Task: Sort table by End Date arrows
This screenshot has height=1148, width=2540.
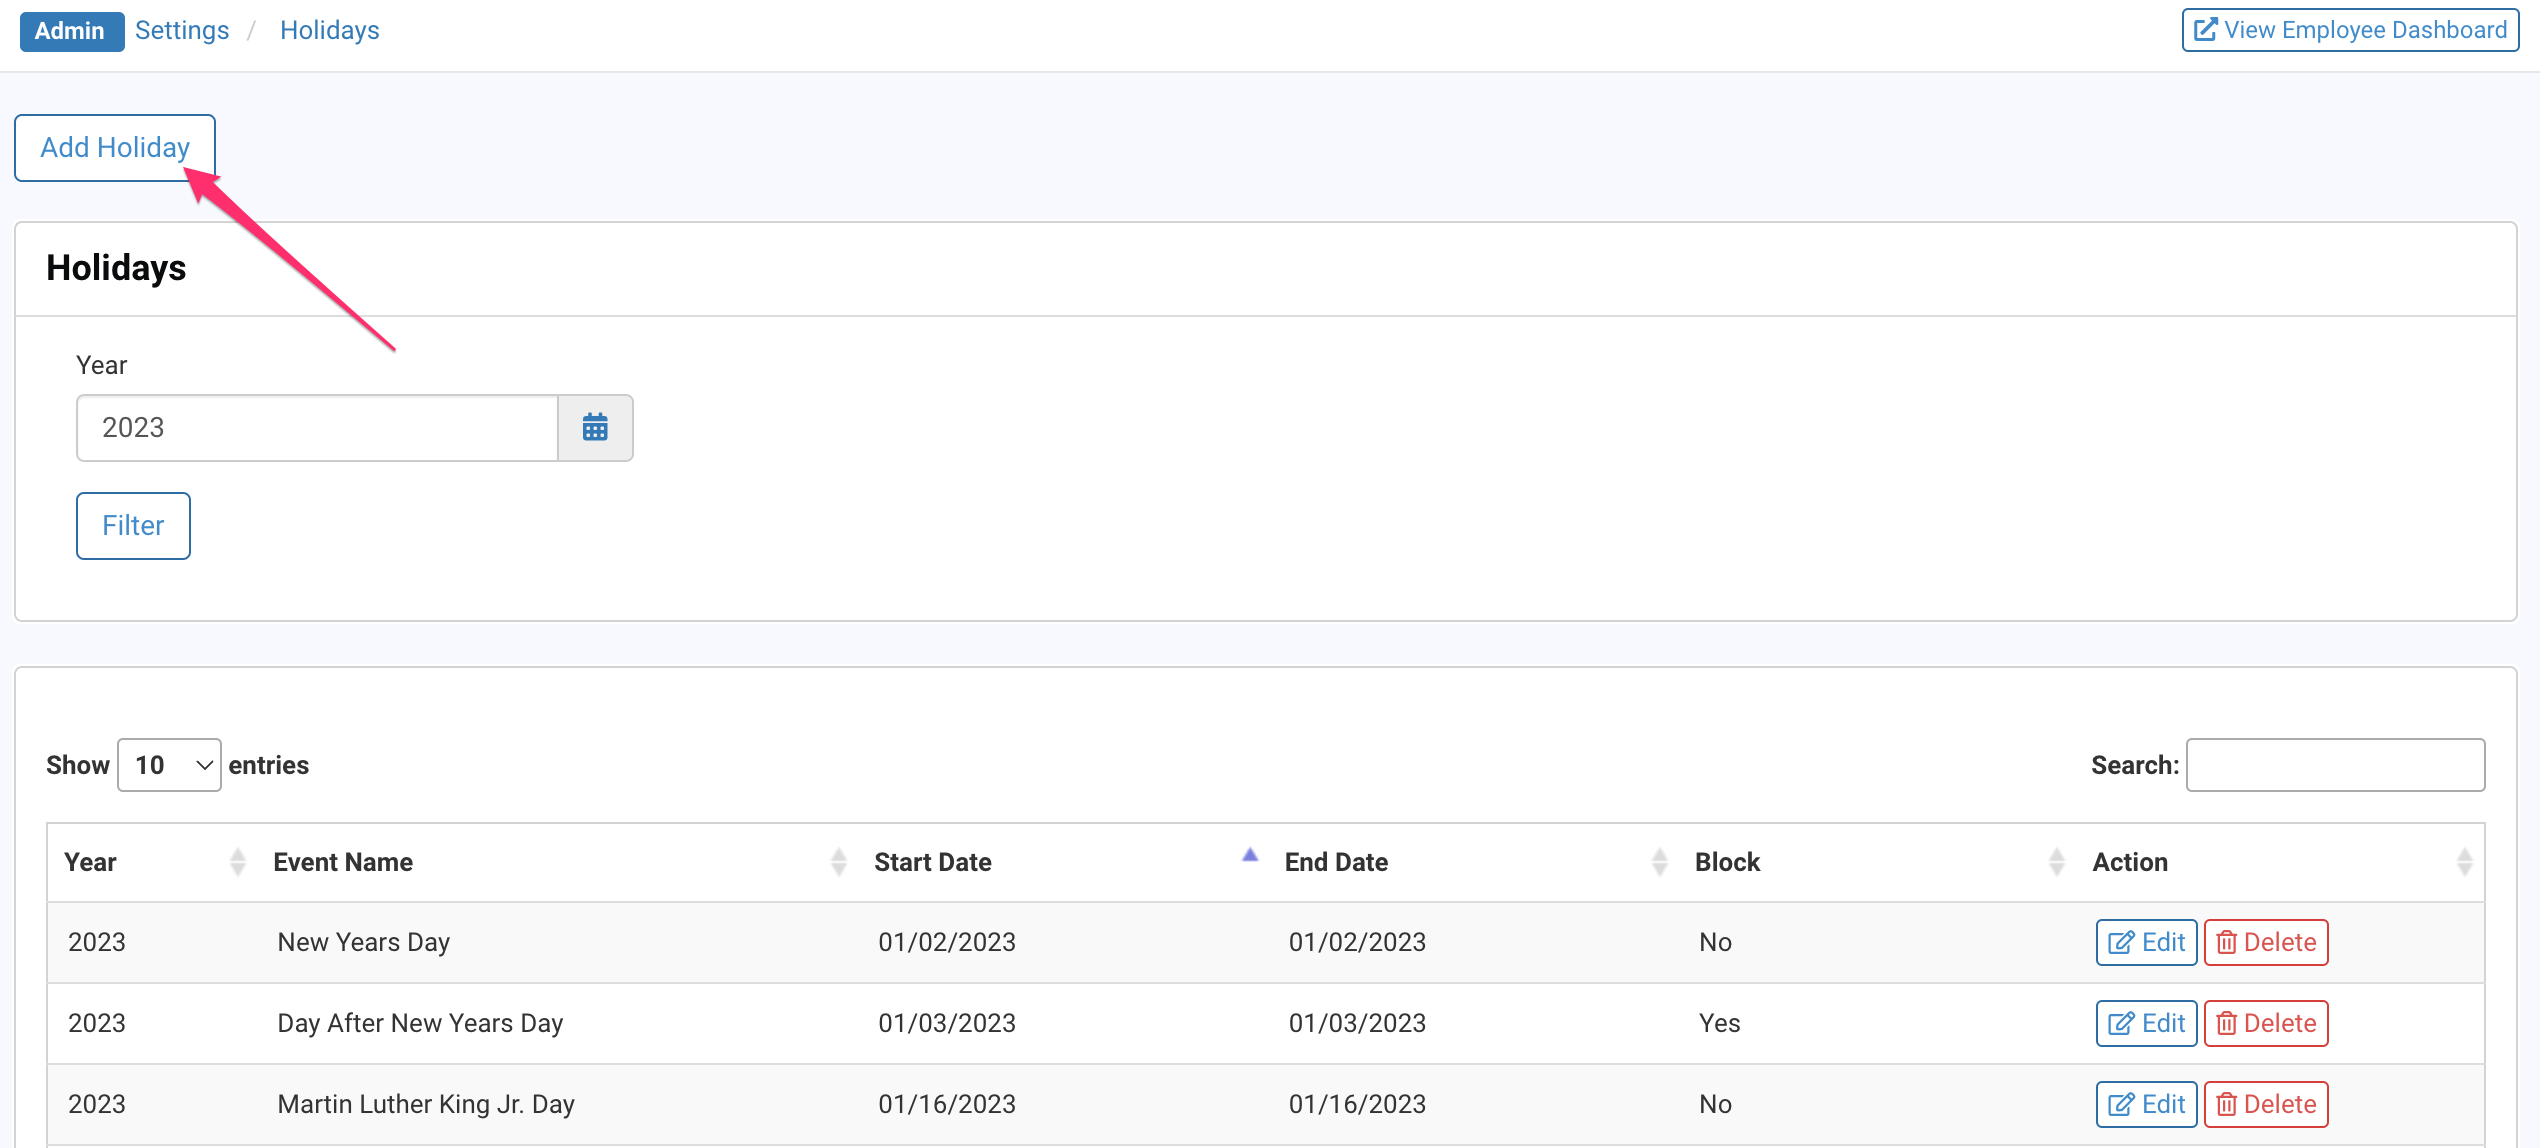Action: (1660, 862)
